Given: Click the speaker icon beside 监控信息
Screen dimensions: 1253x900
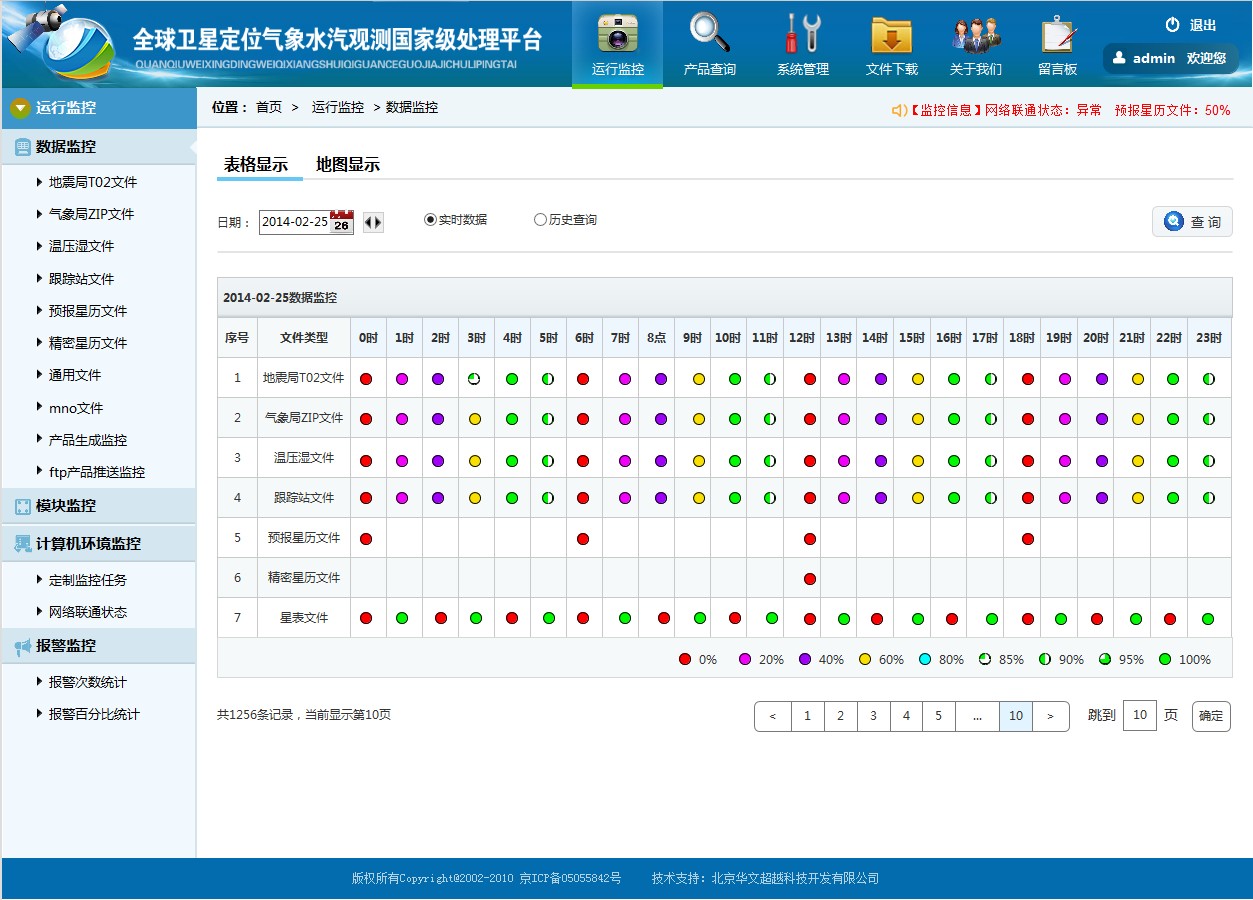Looking at the screenshot, I should click(899, 111).
